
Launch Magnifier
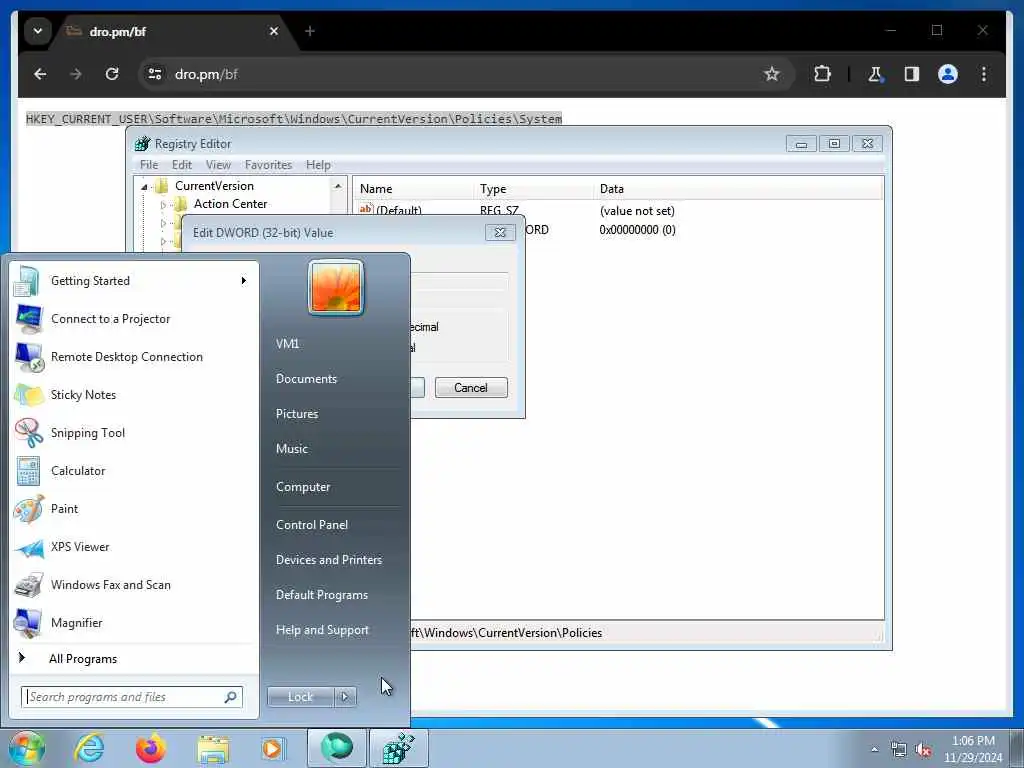(133, 622)
